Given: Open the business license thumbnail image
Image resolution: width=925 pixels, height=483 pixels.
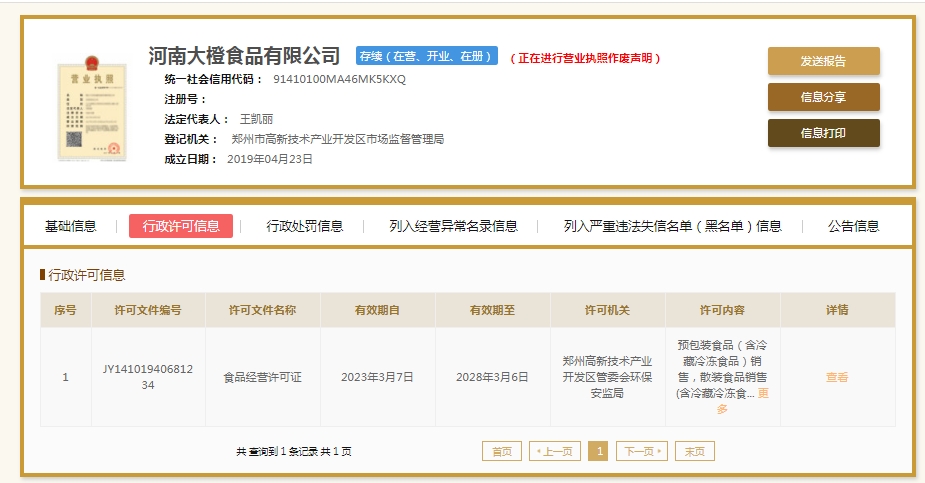Looking at the screenshot, I should pyautogui.click(x=92, y=107).
